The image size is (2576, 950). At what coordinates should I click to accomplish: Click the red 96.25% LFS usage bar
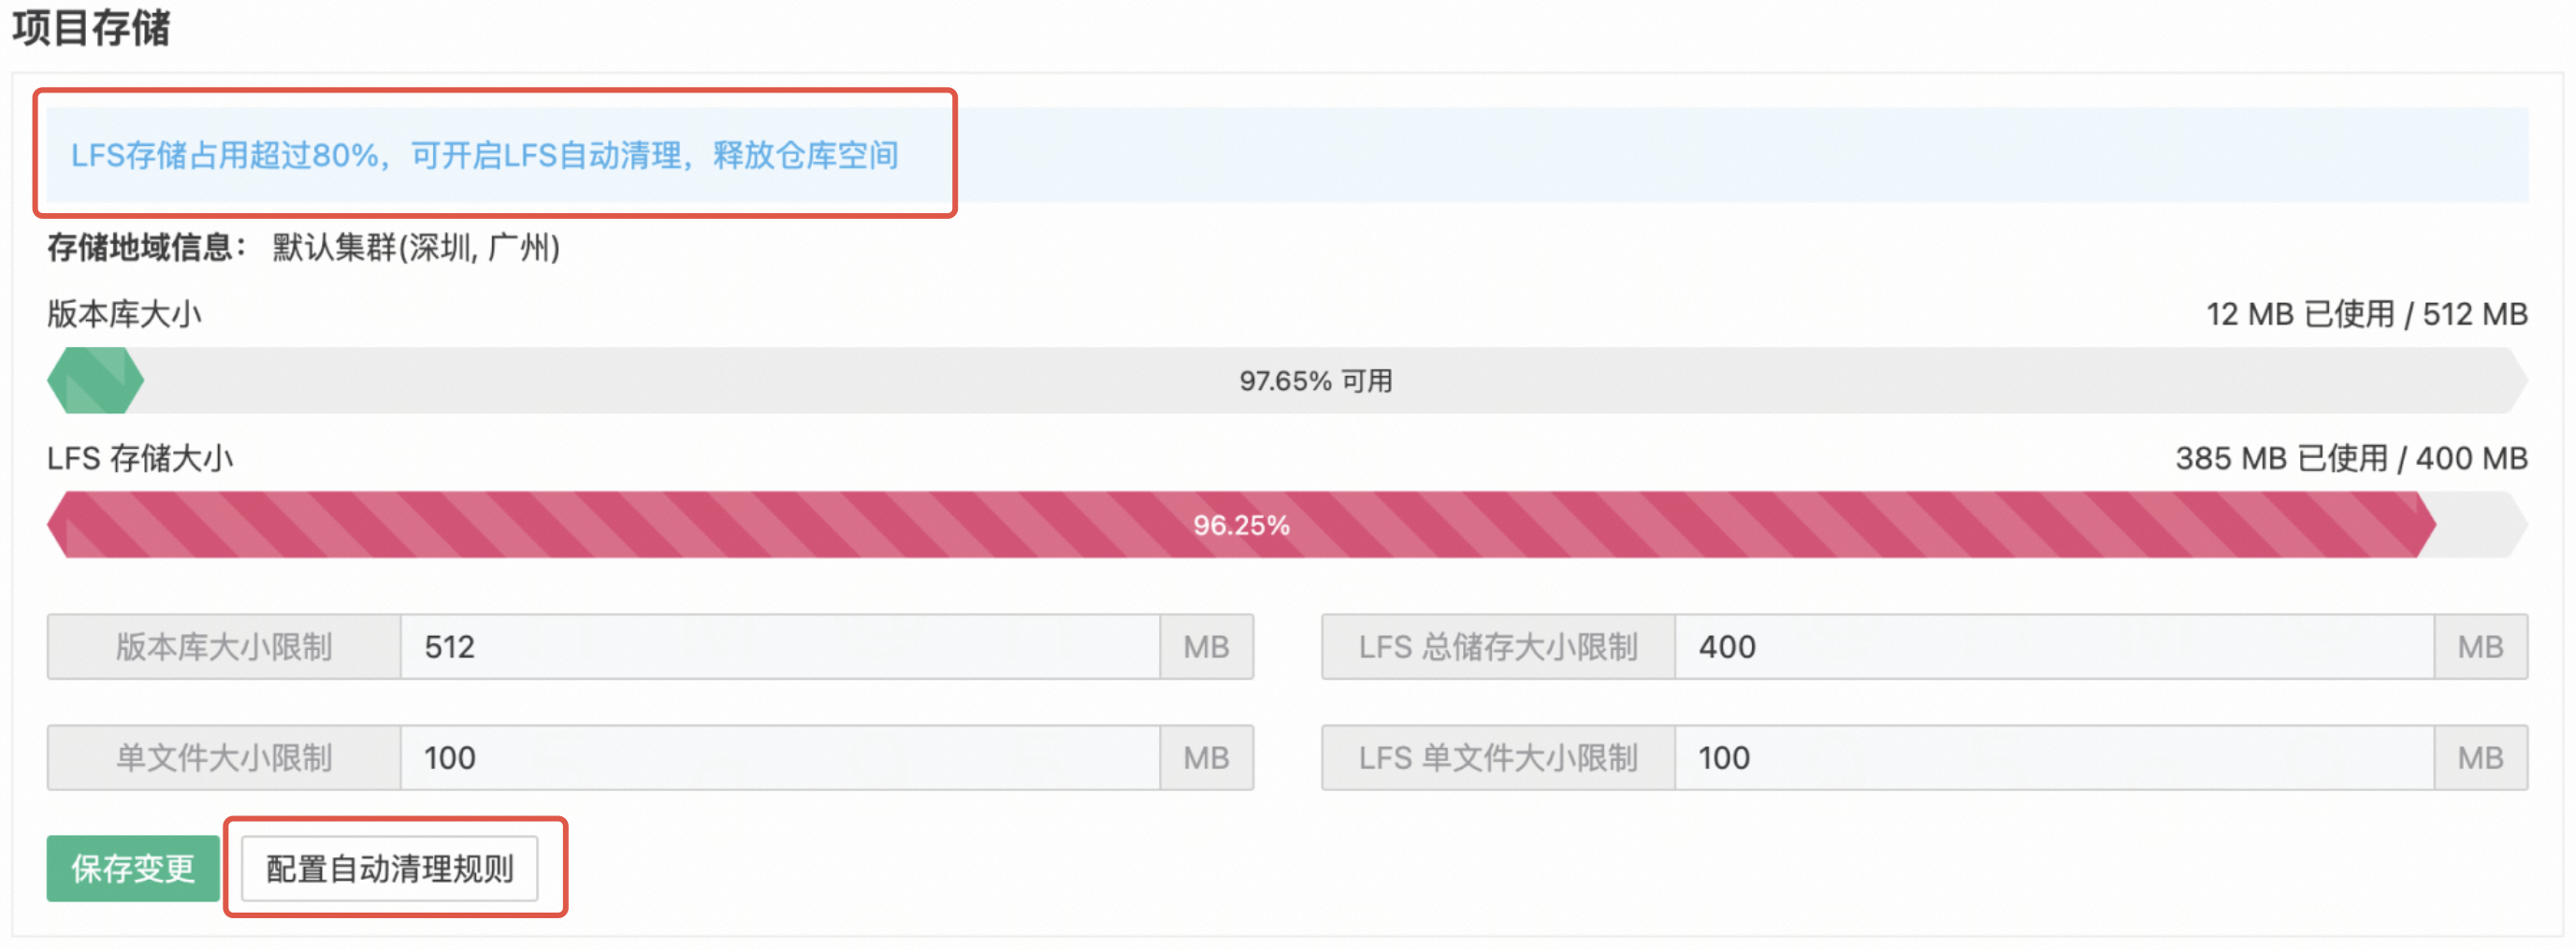[1240, 525]
